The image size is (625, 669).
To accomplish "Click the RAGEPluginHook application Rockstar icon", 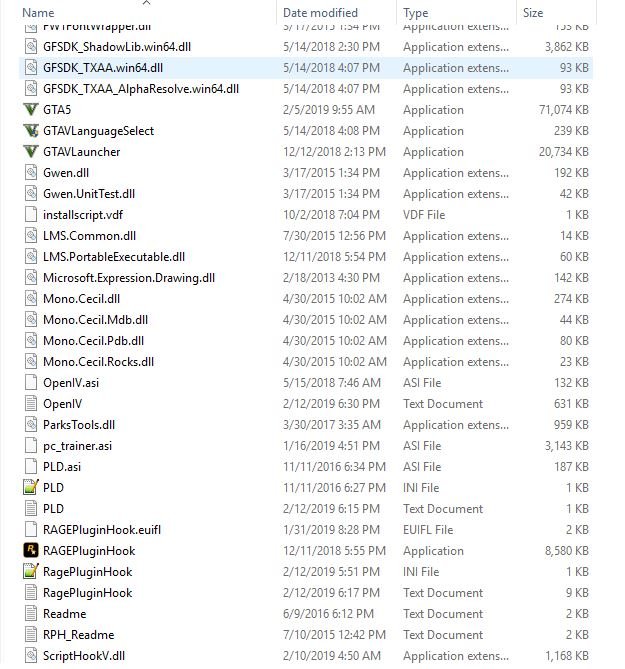I will click(x=31, y=550).
